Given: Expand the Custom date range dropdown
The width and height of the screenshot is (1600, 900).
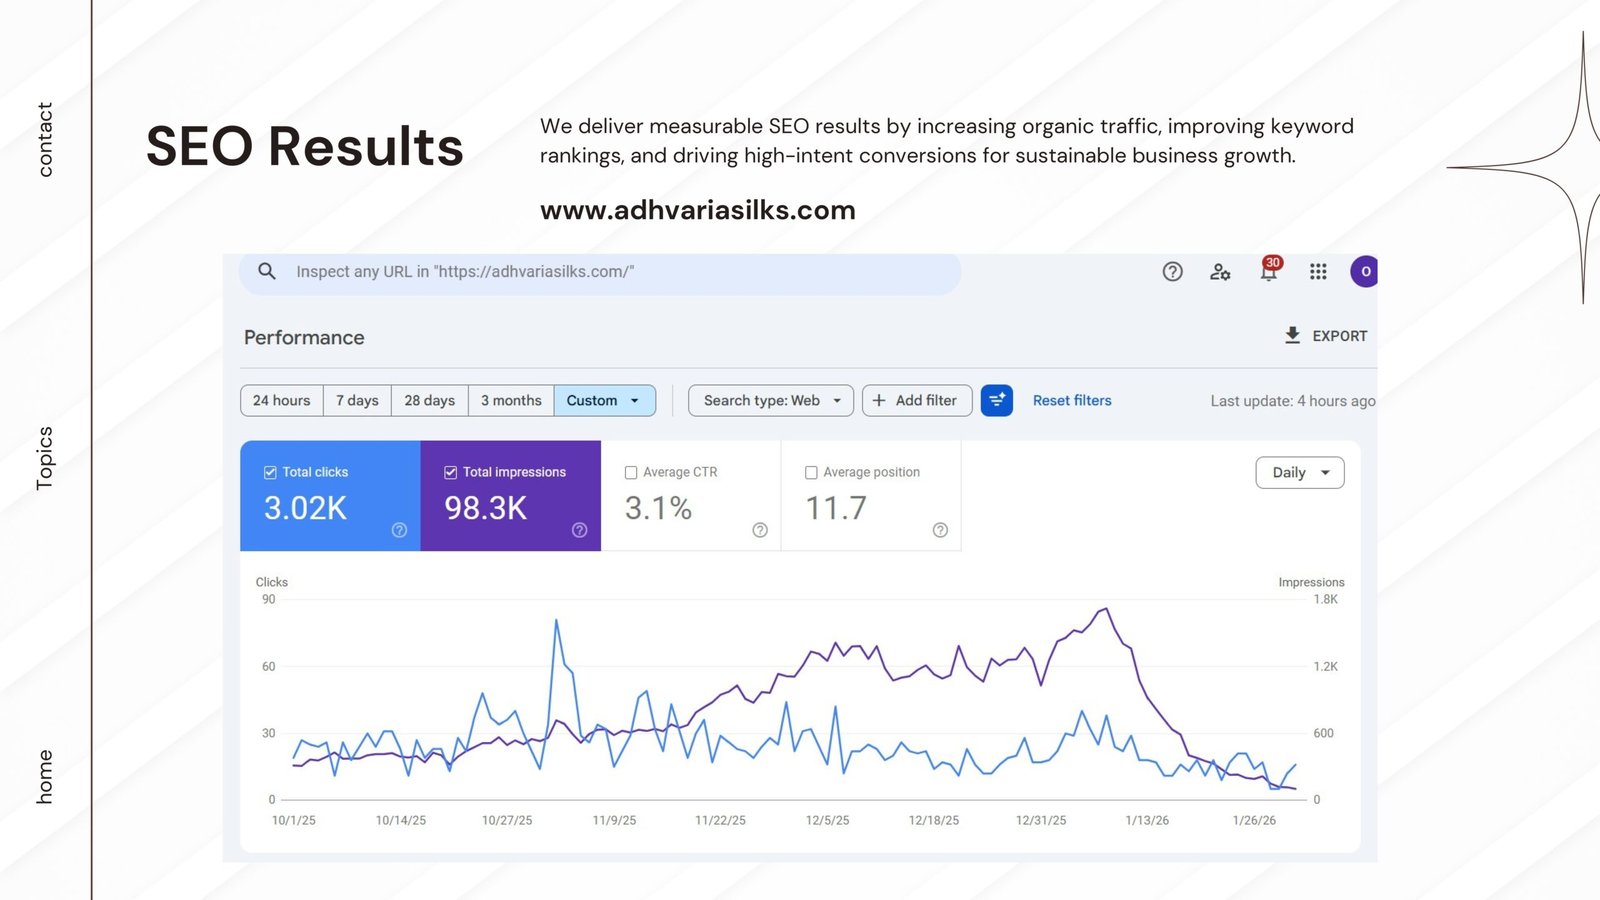Looking at the screenshot, I should [604, 400].
